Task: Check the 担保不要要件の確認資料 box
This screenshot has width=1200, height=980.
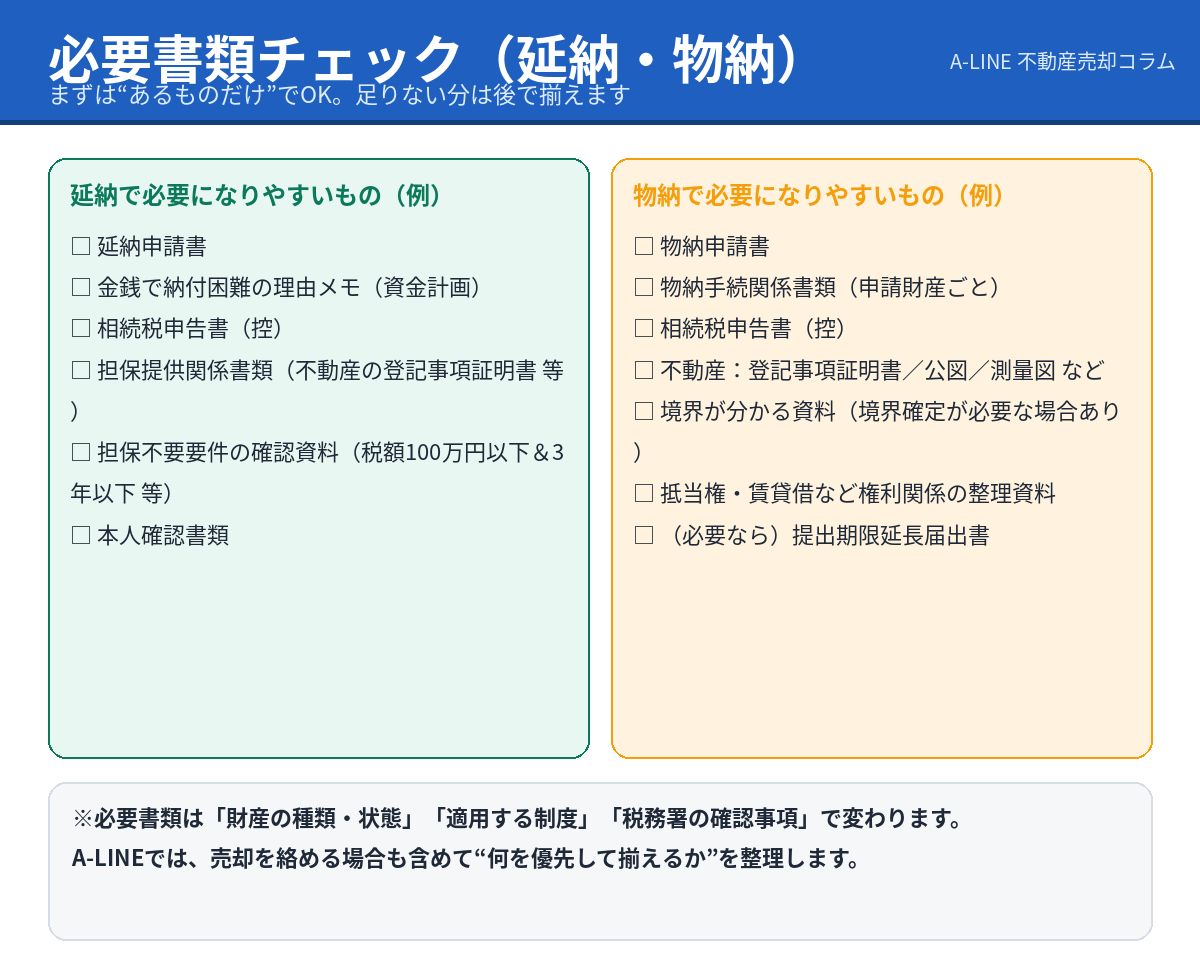Action: point(81,453)
